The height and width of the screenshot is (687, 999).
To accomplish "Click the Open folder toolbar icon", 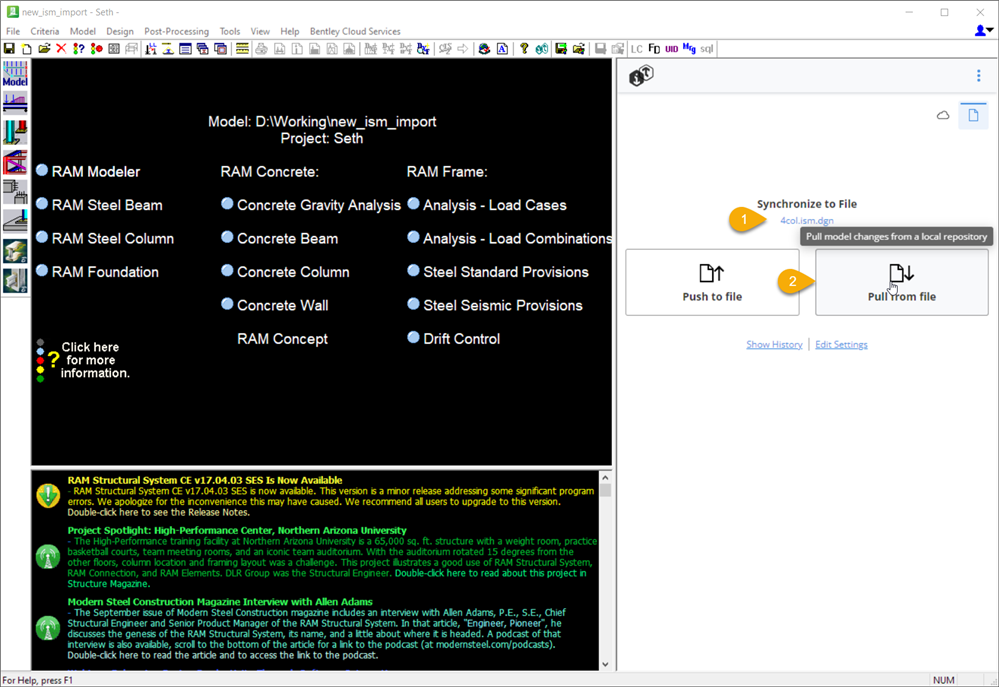I will 44,48.
